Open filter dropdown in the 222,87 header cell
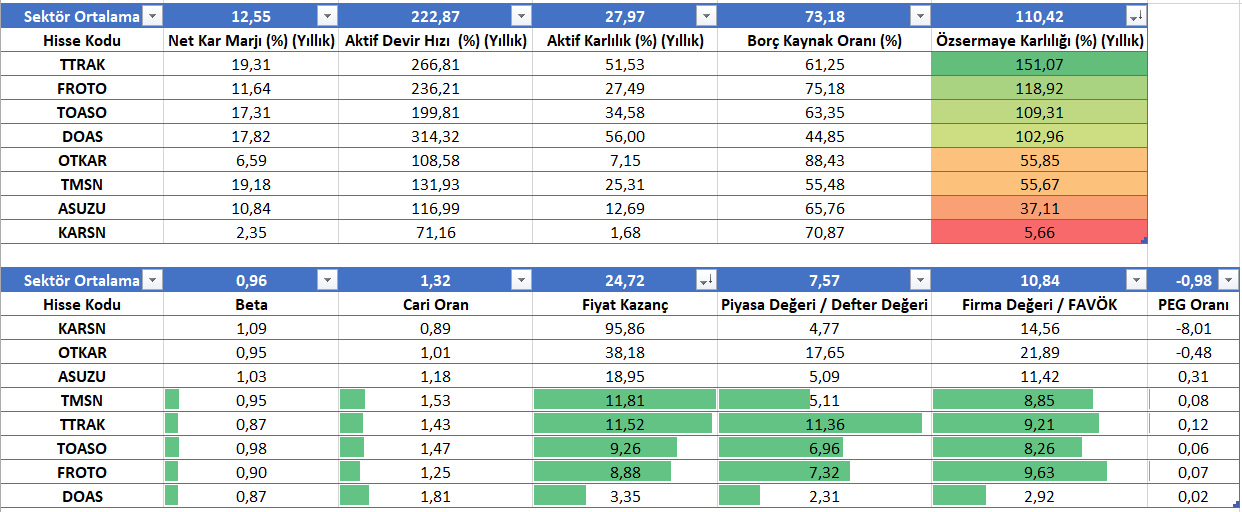Image resolution: width=1242 pixels, height=512 pixels. tap(520, 16)
